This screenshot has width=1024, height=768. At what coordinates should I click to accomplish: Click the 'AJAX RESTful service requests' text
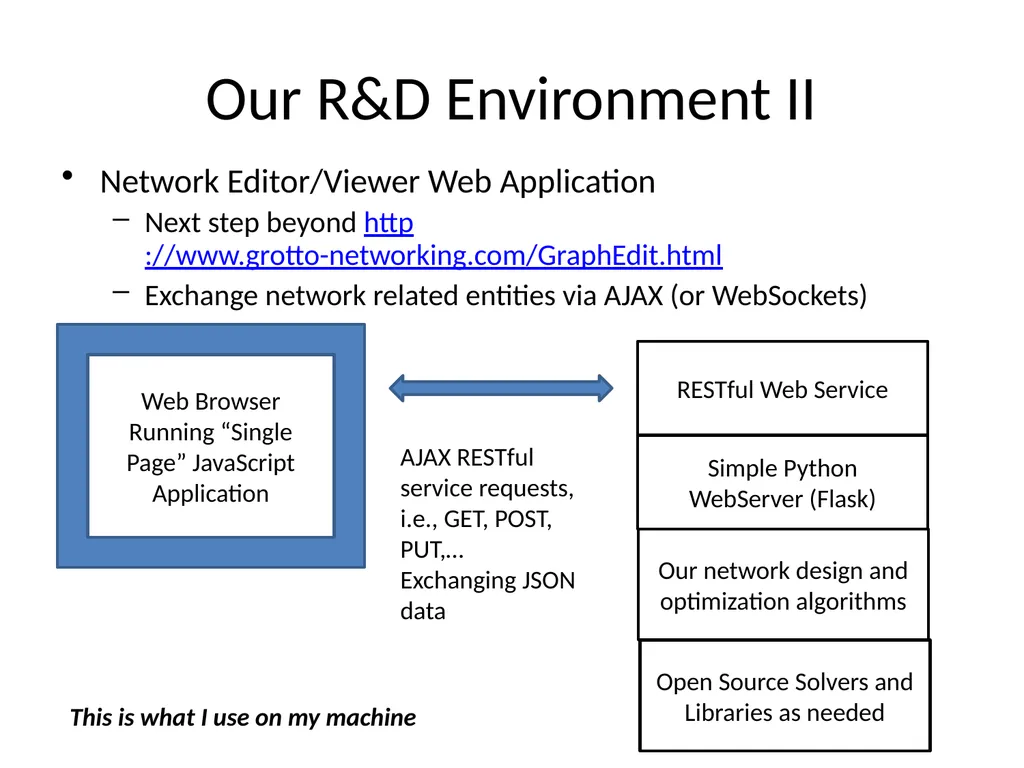pyautogui.click(x=487, y=473)
